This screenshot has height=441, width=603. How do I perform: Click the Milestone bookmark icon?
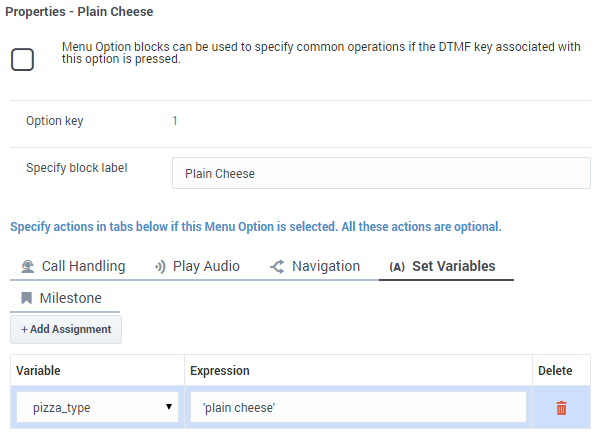(x=26, y=298)
